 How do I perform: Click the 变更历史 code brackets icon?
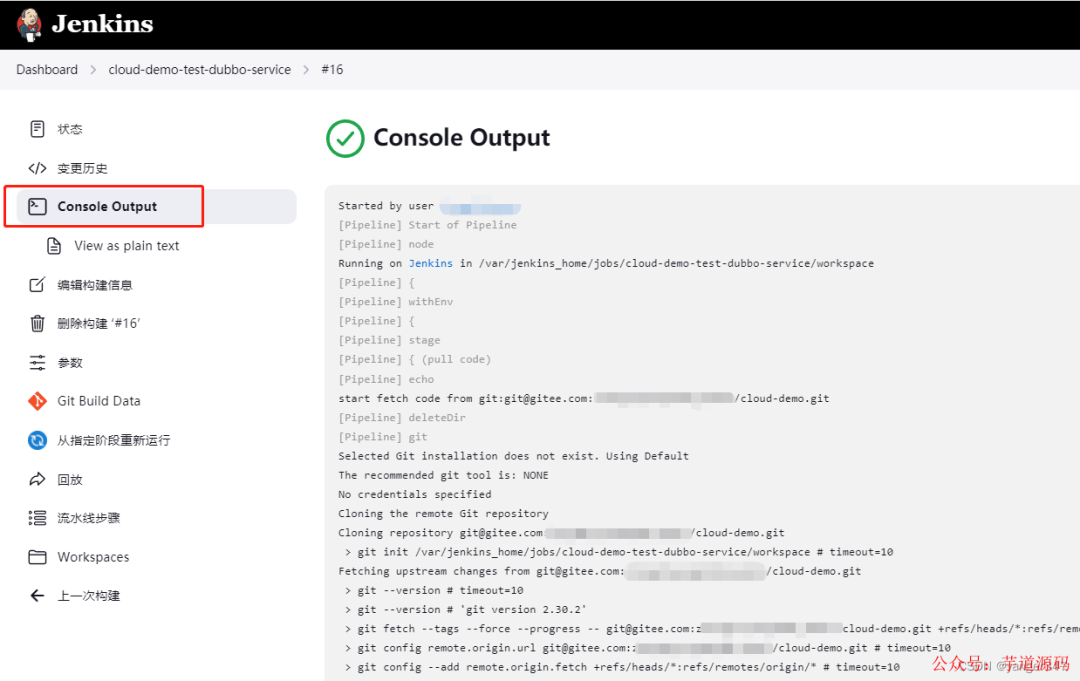click(x=37, y=168)
